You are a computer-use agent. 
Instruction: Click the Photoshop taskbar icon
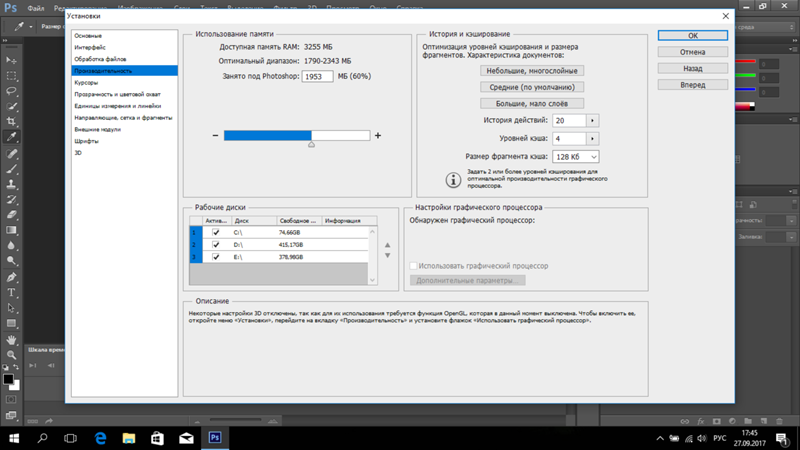pyautogui.click(x=215, y=438)
